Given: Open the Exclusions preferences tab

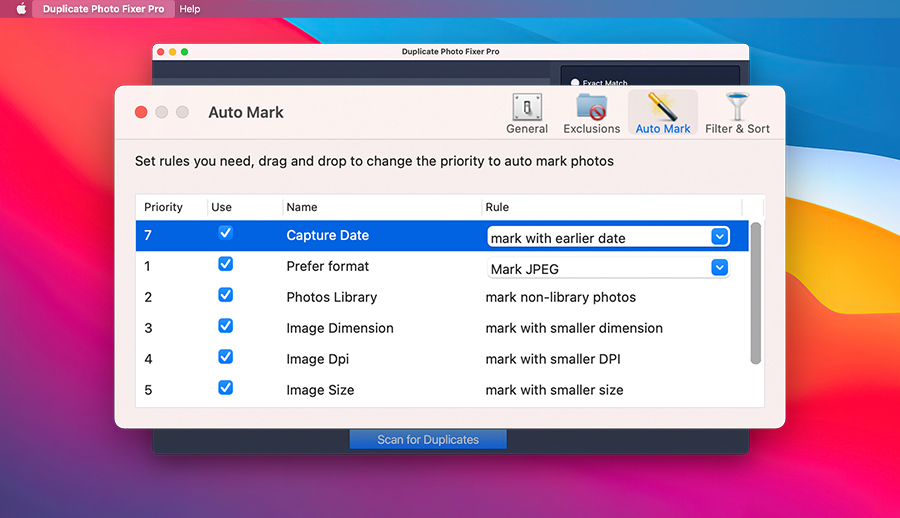Looking at the screenshot, I should (x=591, y=114).
